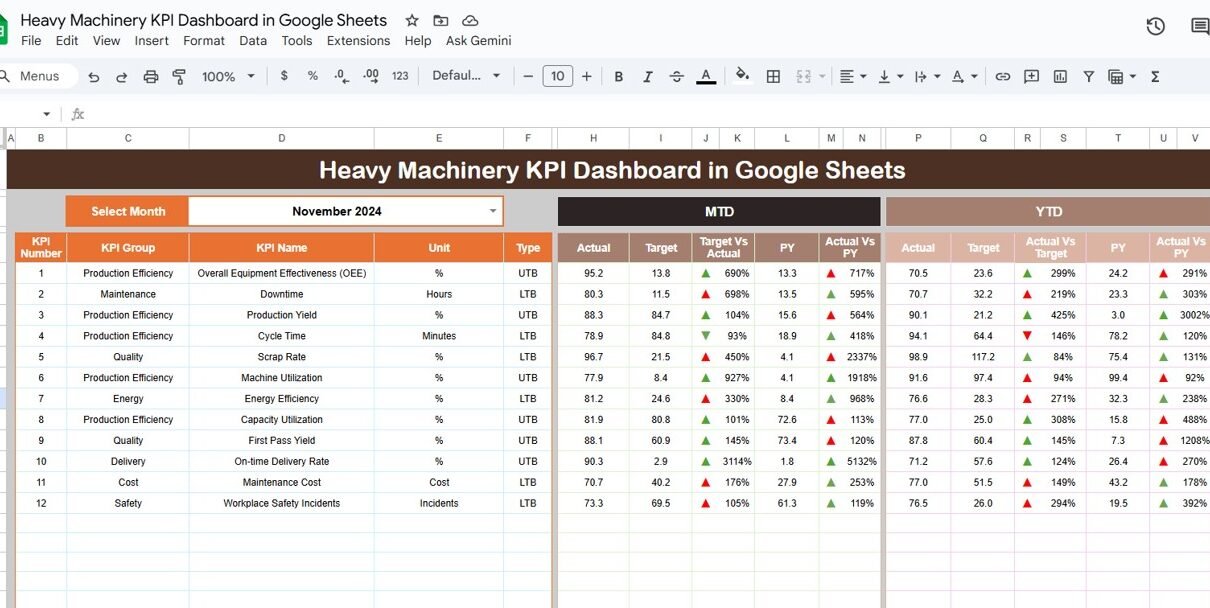
Task: Toggle strikethrough formatting
Action: (x=676, y=77)
